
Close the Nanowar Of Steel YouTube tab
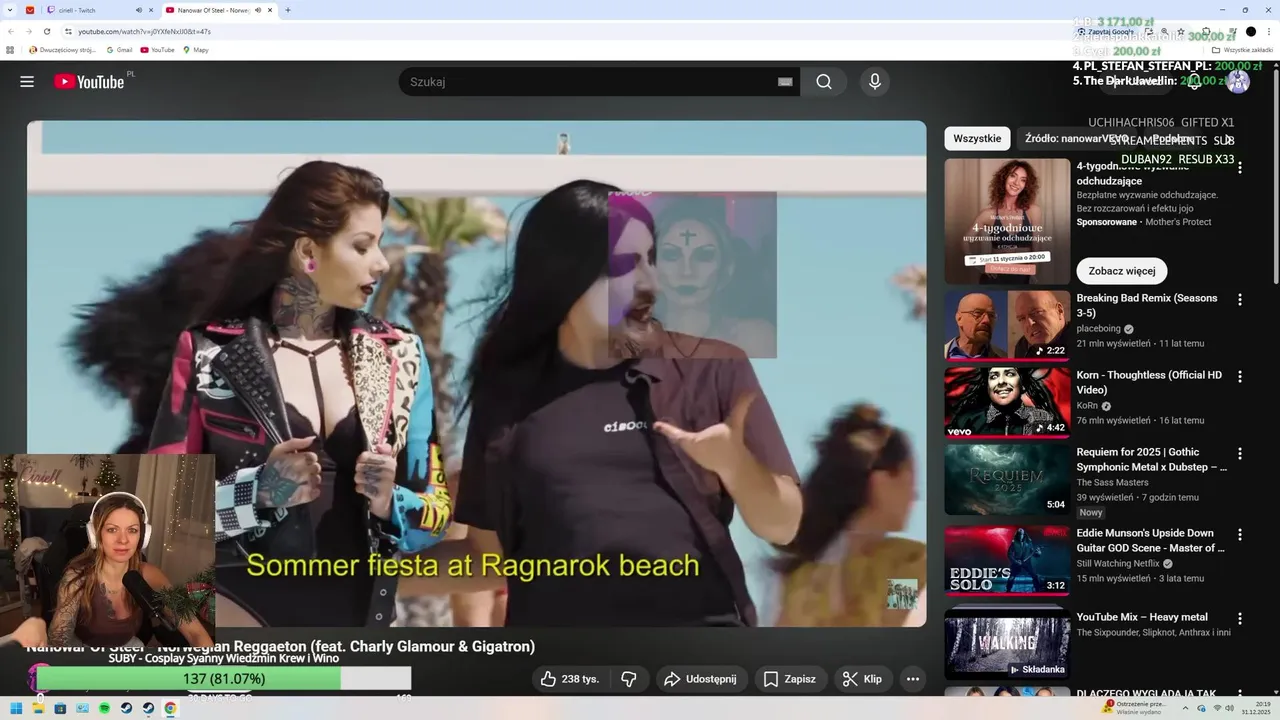[272, 10]
